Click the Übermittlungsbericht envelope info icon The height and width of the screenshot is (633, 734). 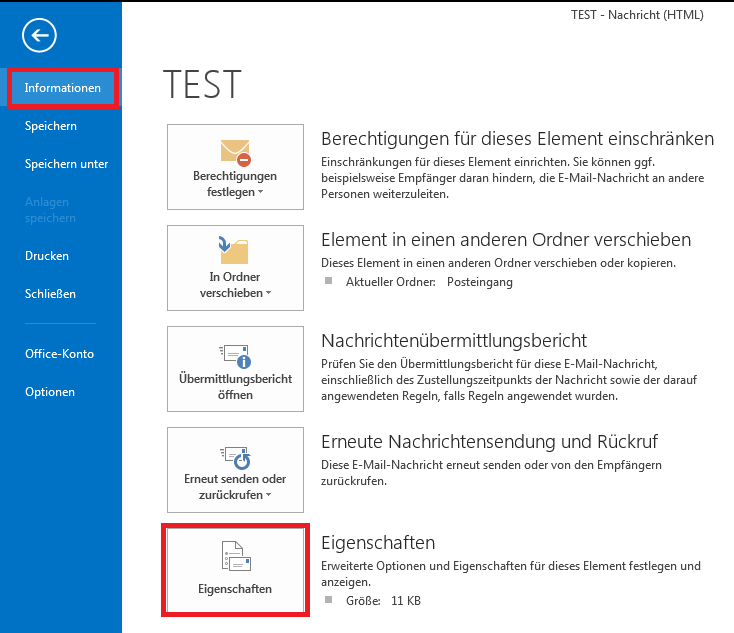pos(235,353)
